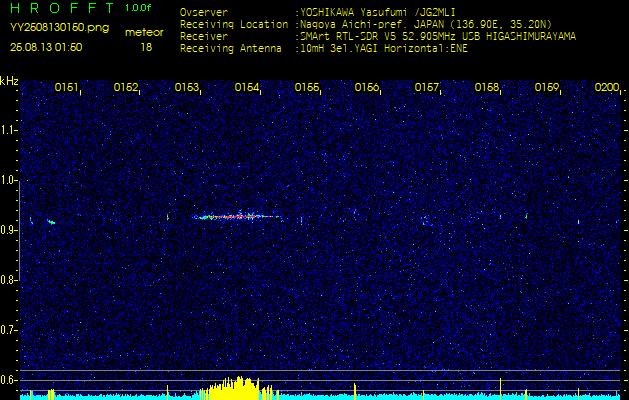This screenshot has width=629, height=400.
Task: Click the 'Receiving Antenna' label
Action: click(231, 49)
